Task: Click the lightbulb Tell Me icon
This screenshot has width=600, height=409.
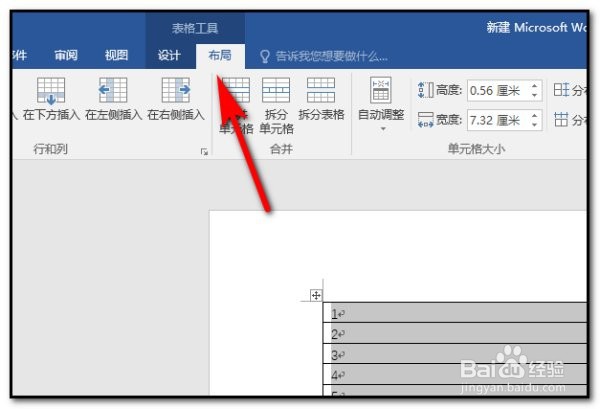Action: (265, 57)
